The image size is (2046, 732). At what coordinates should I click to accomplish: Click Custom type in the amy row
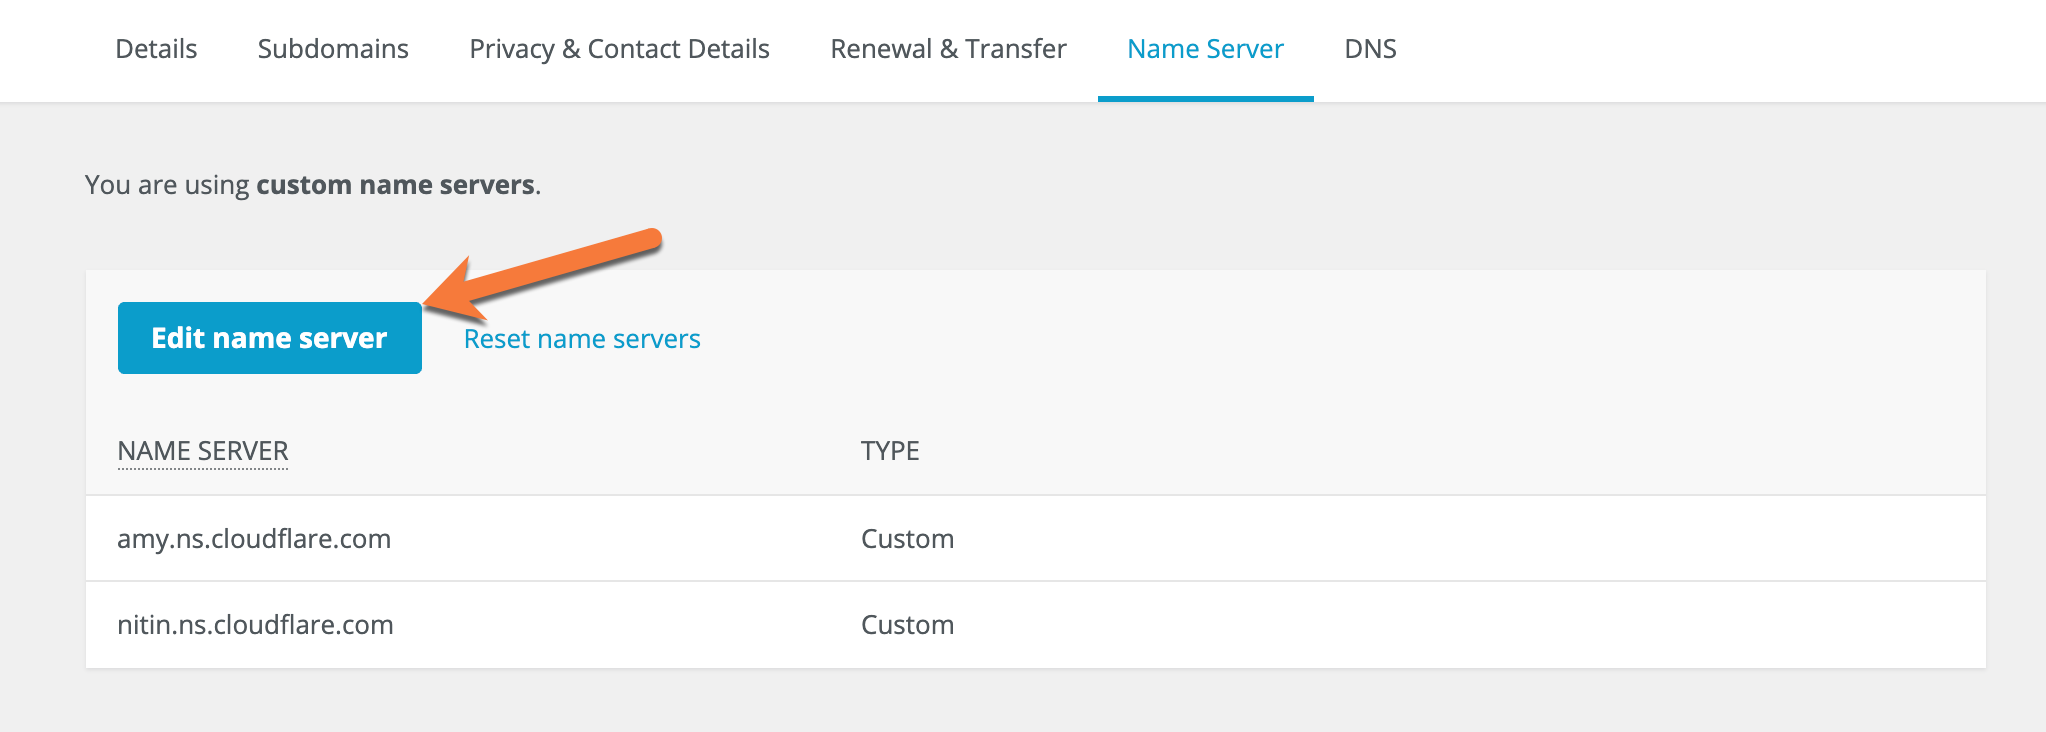(907, 539)
